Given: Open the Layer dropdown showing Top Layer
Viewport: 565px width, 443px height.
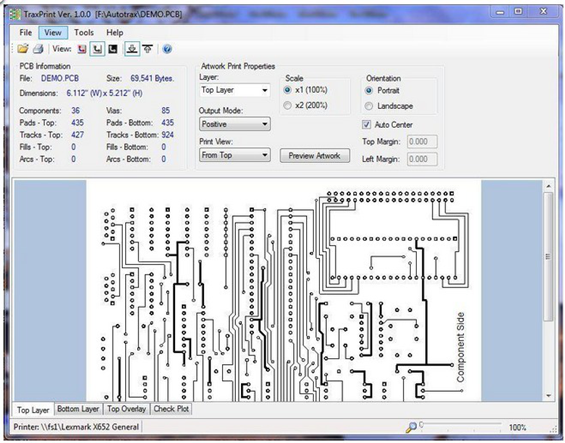Looking at the screenshot, I should 235,90.
